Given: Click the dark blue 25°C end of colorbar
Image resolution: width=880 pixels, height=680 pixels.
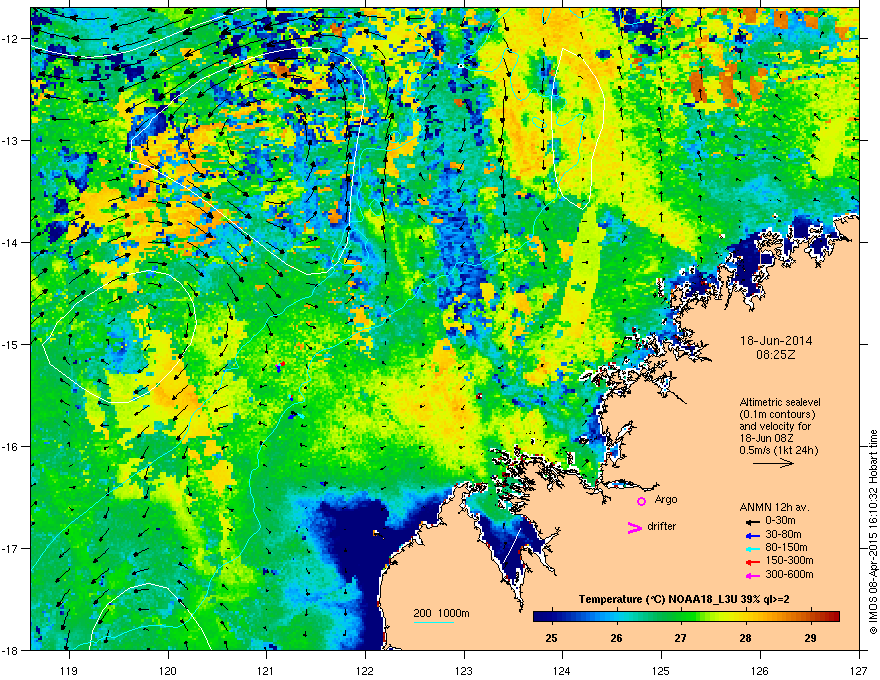Looking at the screenshot, I should [x=542, y=617].
